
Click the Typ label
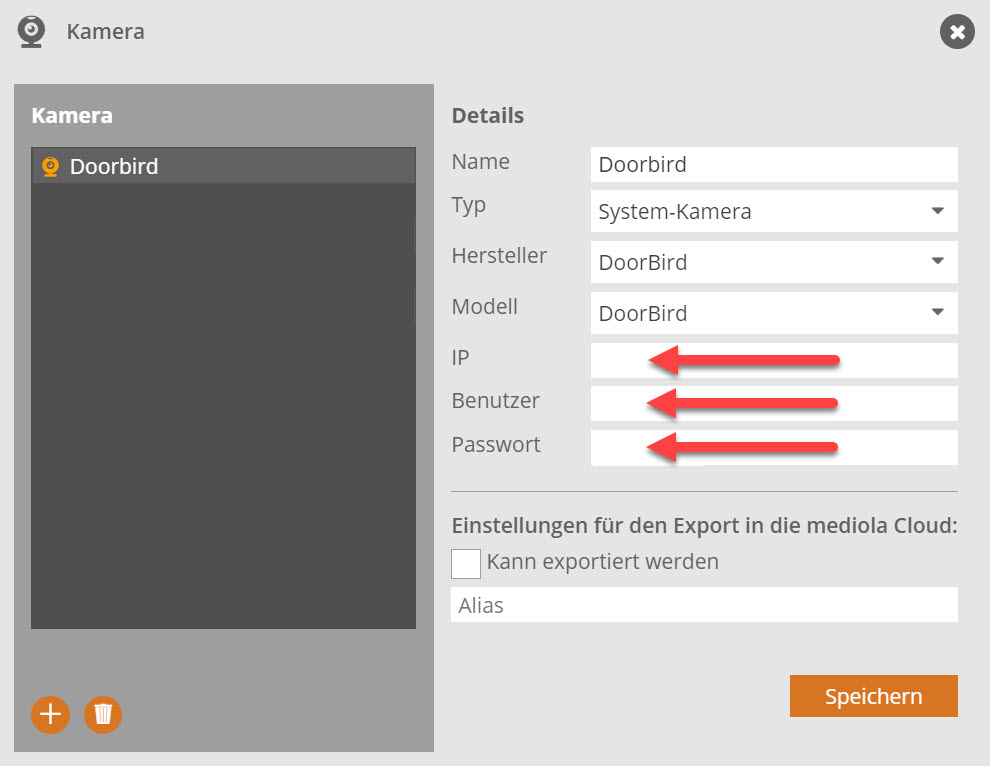(x=469, y=206)
